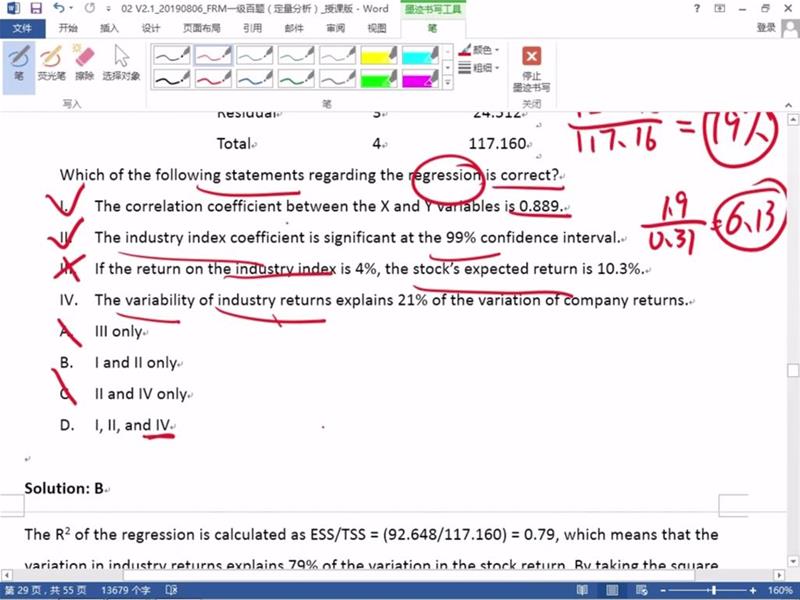This screenshot has width=800, height=600.
Task: Open ribbon display options icon
Action: [719, 8]
